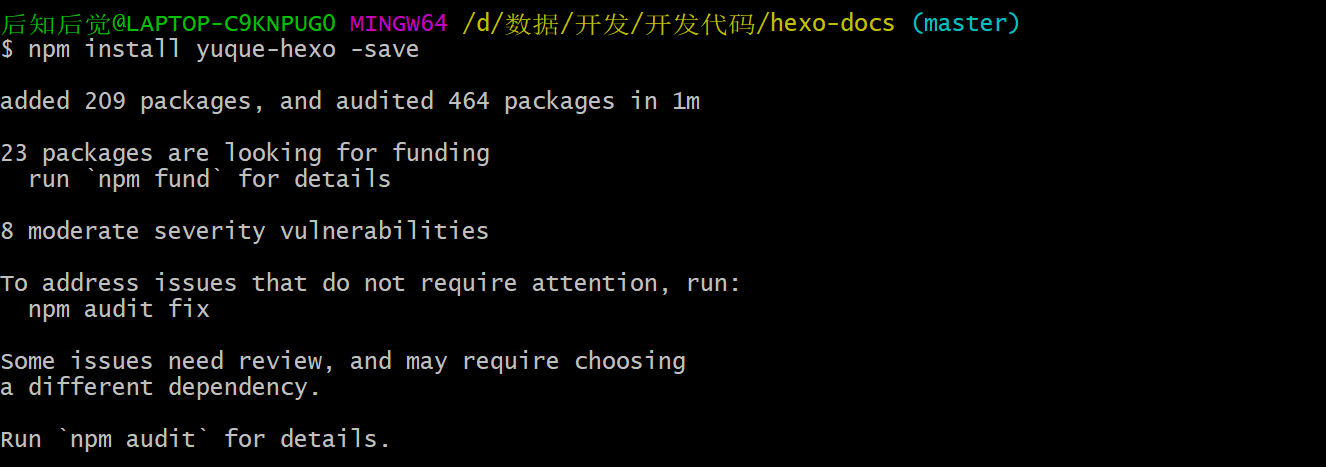Click the -save flag in the command
The image size is (1326, 467).
[385, 49]
